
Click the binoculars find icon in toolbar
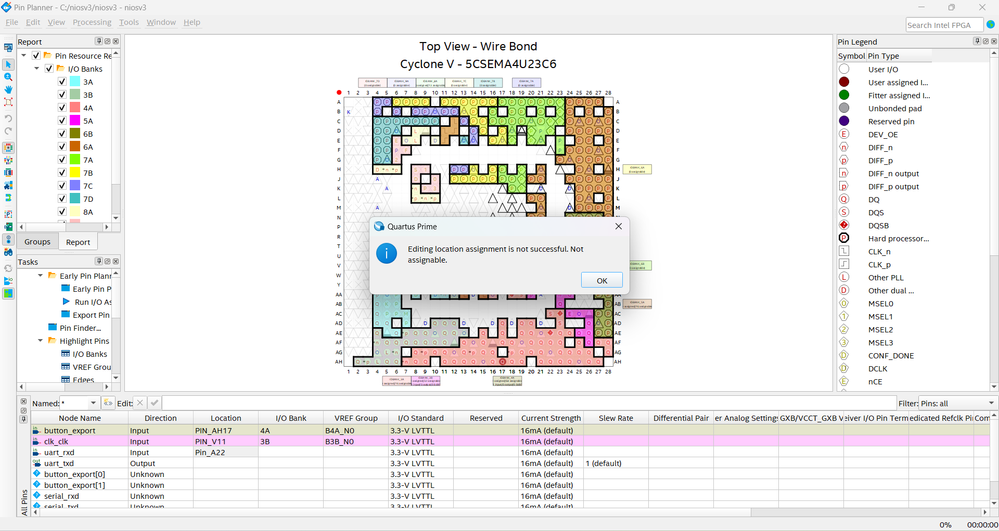[x=8, y=252]
